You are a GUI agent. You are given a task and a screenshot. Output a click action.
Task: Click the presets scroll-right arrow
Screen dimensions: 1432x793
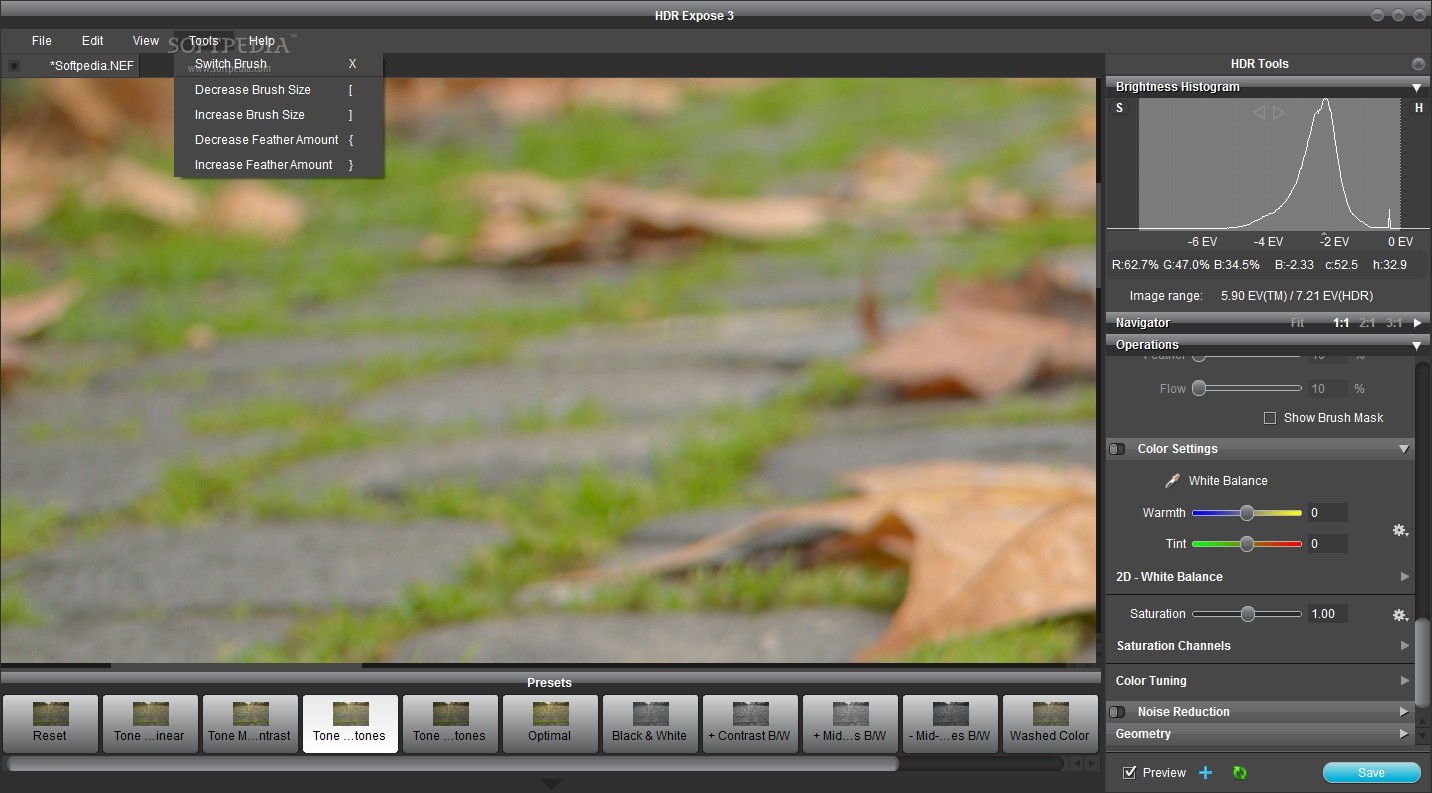(x=1091, y=764)
